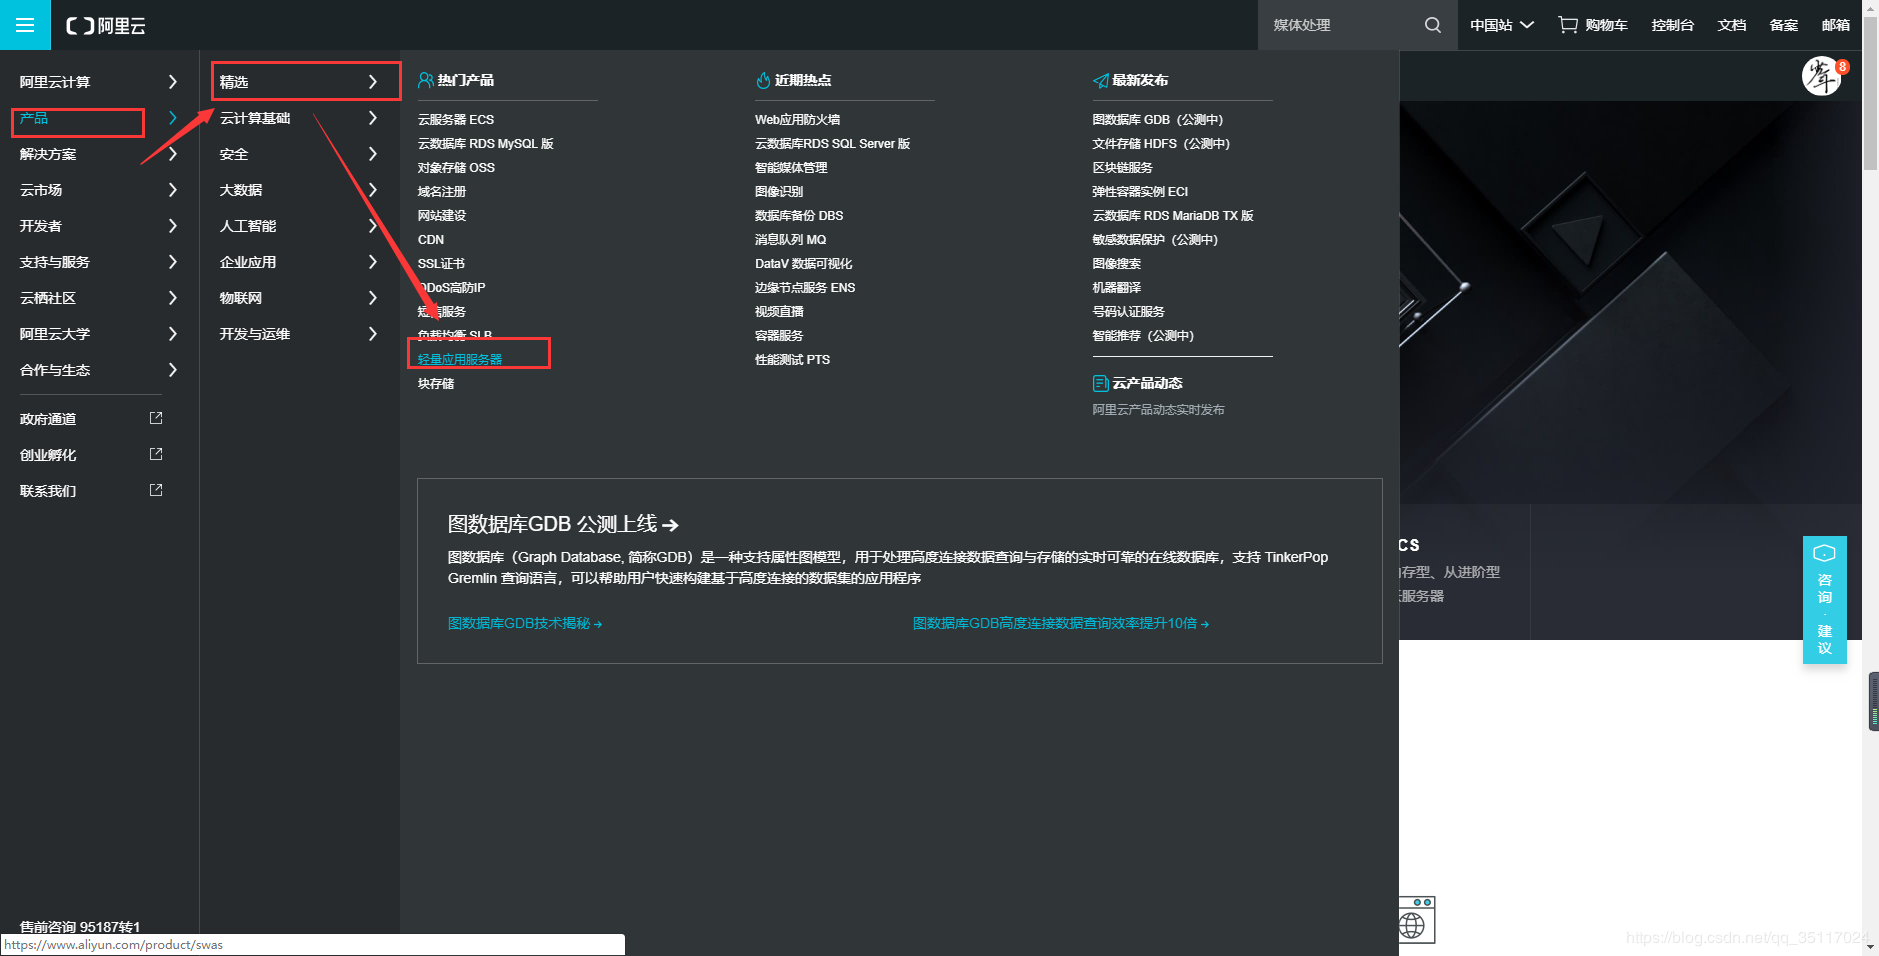Open the hamburger menu in top-left corner
Image resolution: width=1879 pixels, height=956 pixels.
pyautogui.click(x=25, y=25)
